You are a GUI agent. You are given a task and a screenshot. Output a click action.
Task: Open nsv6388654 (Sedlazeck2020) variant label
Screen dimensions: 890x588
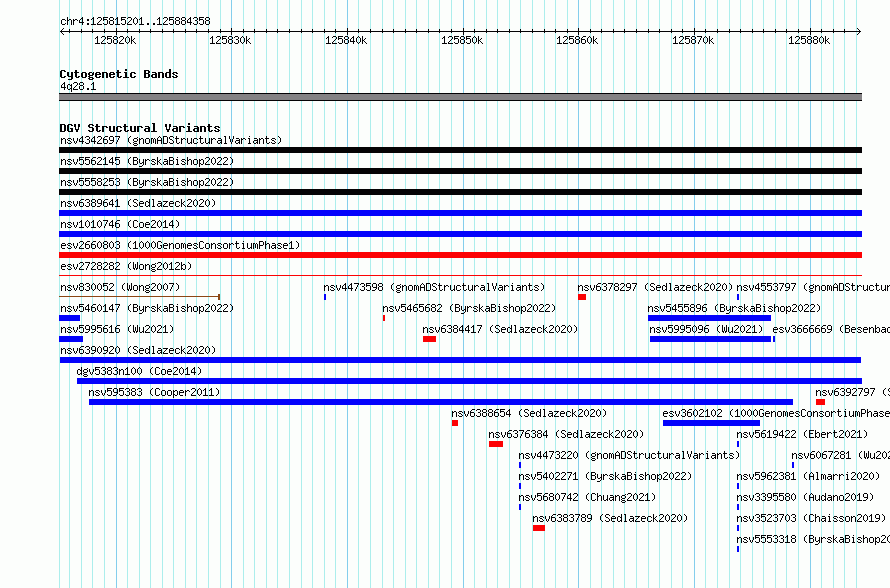click(529, 413)
